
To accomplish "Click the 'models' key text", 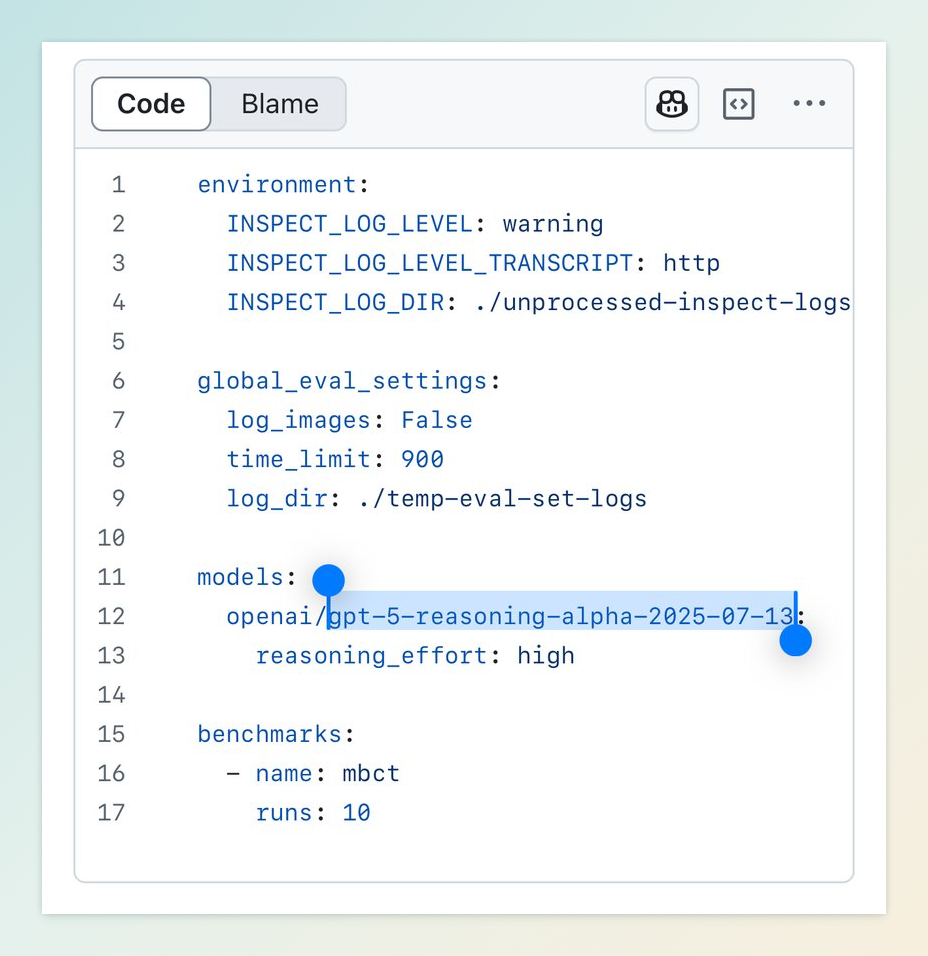I will click(x=240, y=577).
